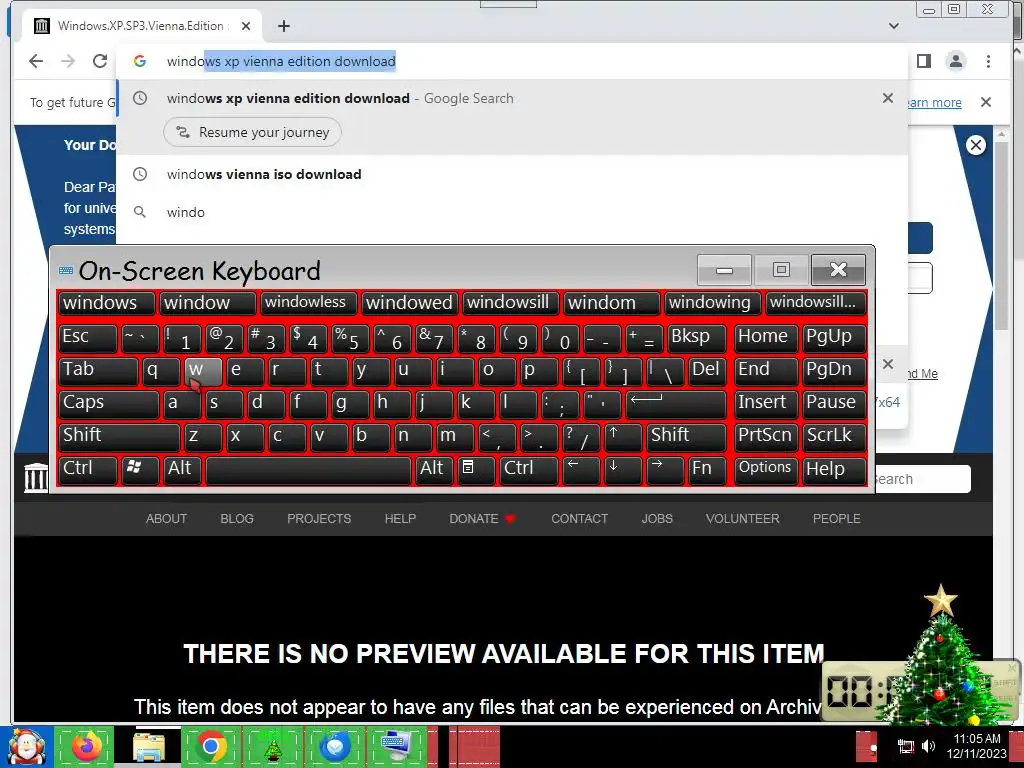This screenshot has height=768, width=1024.
Task: Choose the 'windowed' word prediction
Action: [x=409, y=302]
